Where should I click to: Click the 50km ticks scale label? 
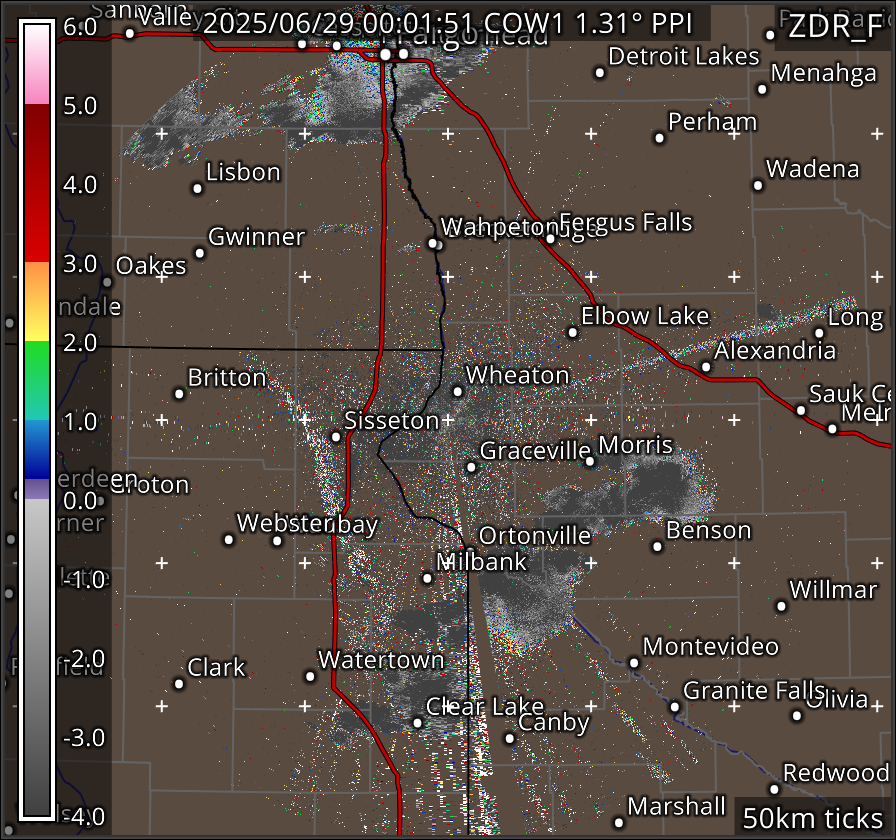click(x=812, y=817)
